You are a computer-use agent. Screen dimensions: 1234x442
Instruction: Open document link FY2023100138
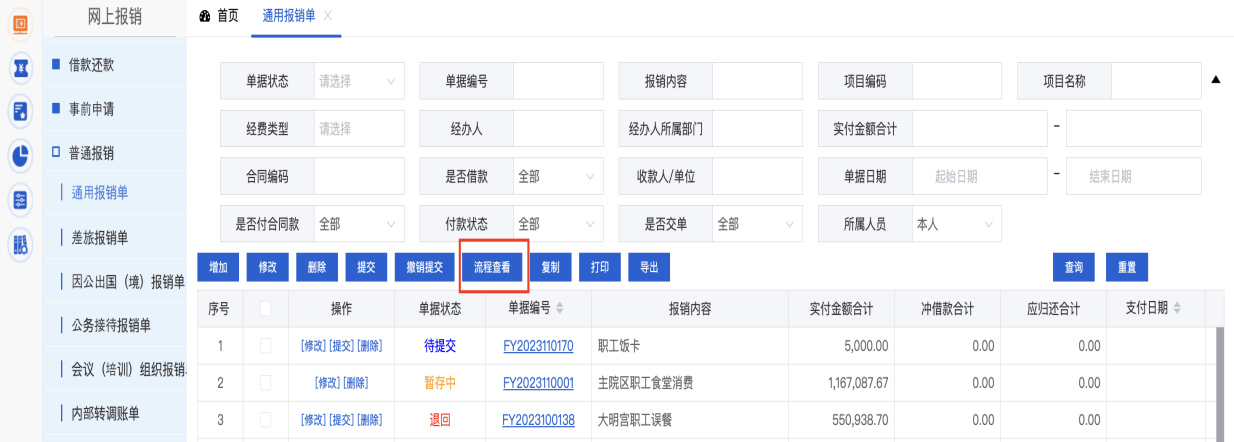(x=538, y=419)
